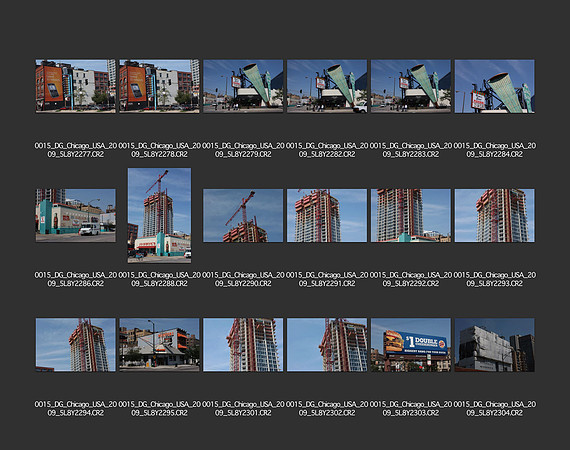Viewport: 570px width, 450px height.
Task: Highlight filename ending 5L8Y2293.CR2
Action: tap(494, 279)
